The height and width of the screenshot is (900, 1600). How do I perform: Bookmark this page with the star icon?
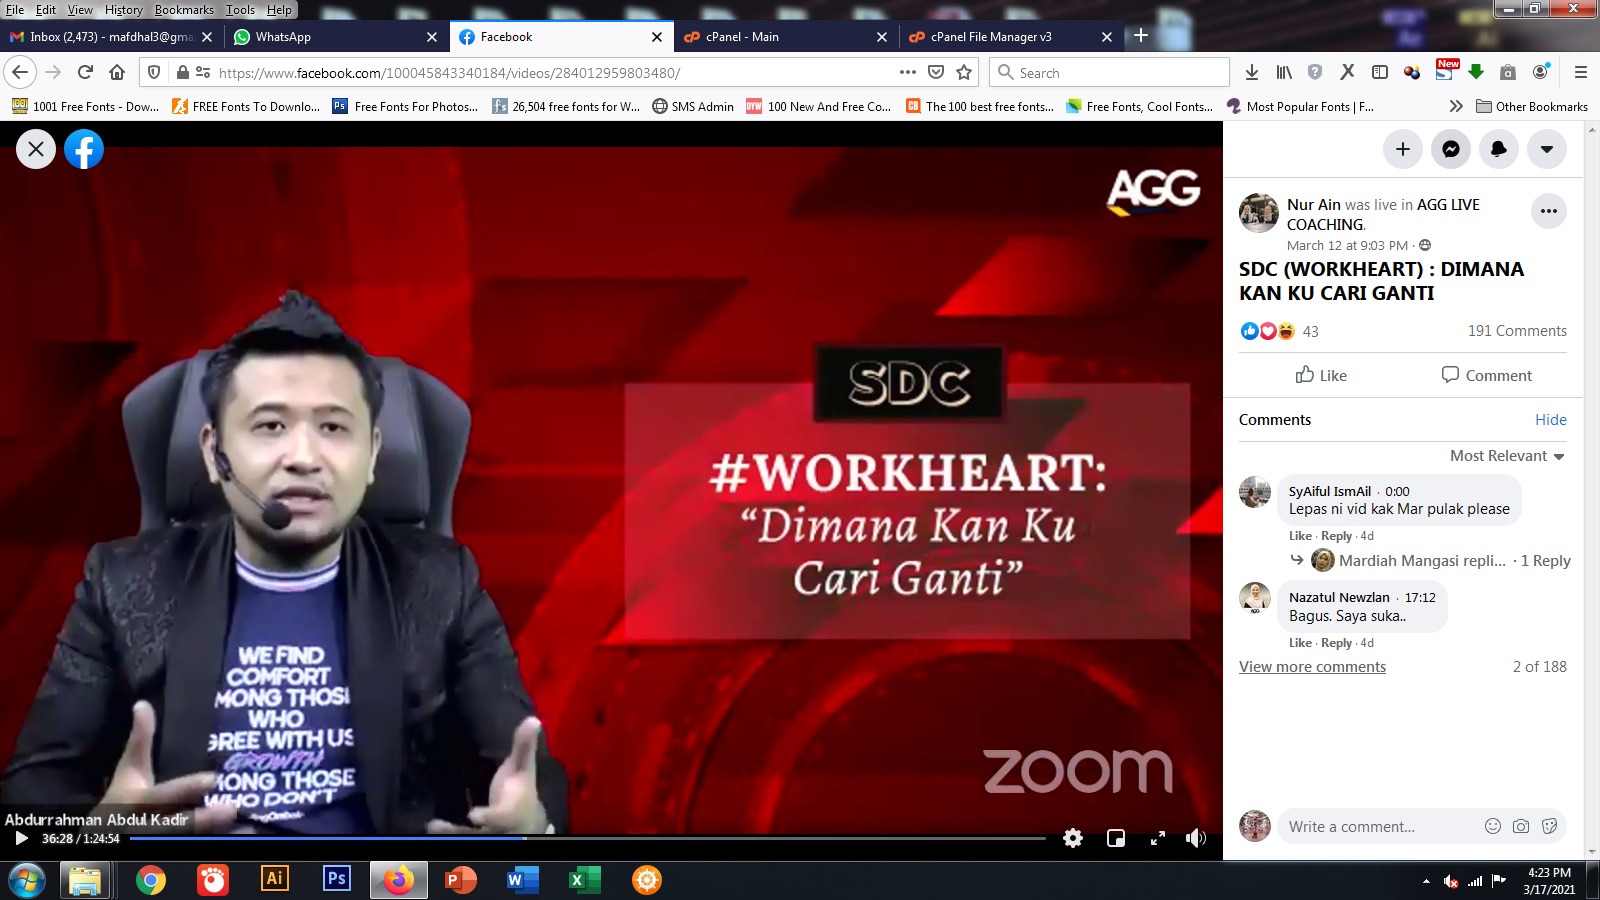(x=964, y=72)
